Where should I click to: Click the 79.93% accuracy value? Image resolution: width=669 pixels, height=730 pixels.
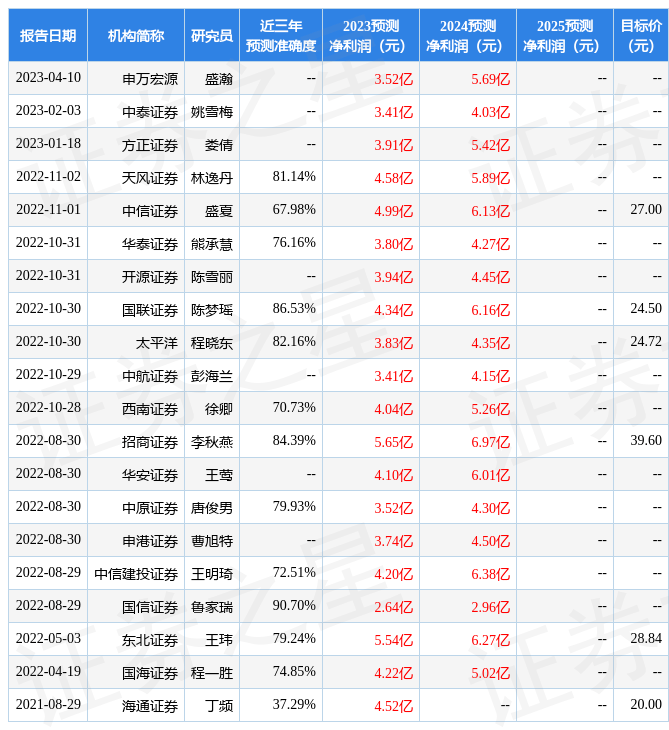[x=294, y=507]
